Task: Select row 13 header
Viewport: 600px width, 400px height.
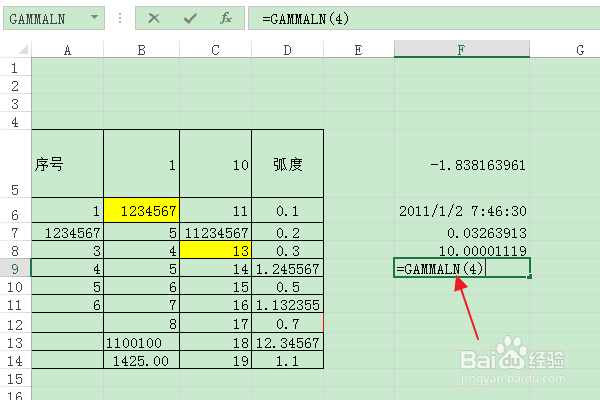Action: (x=15, y=342)
